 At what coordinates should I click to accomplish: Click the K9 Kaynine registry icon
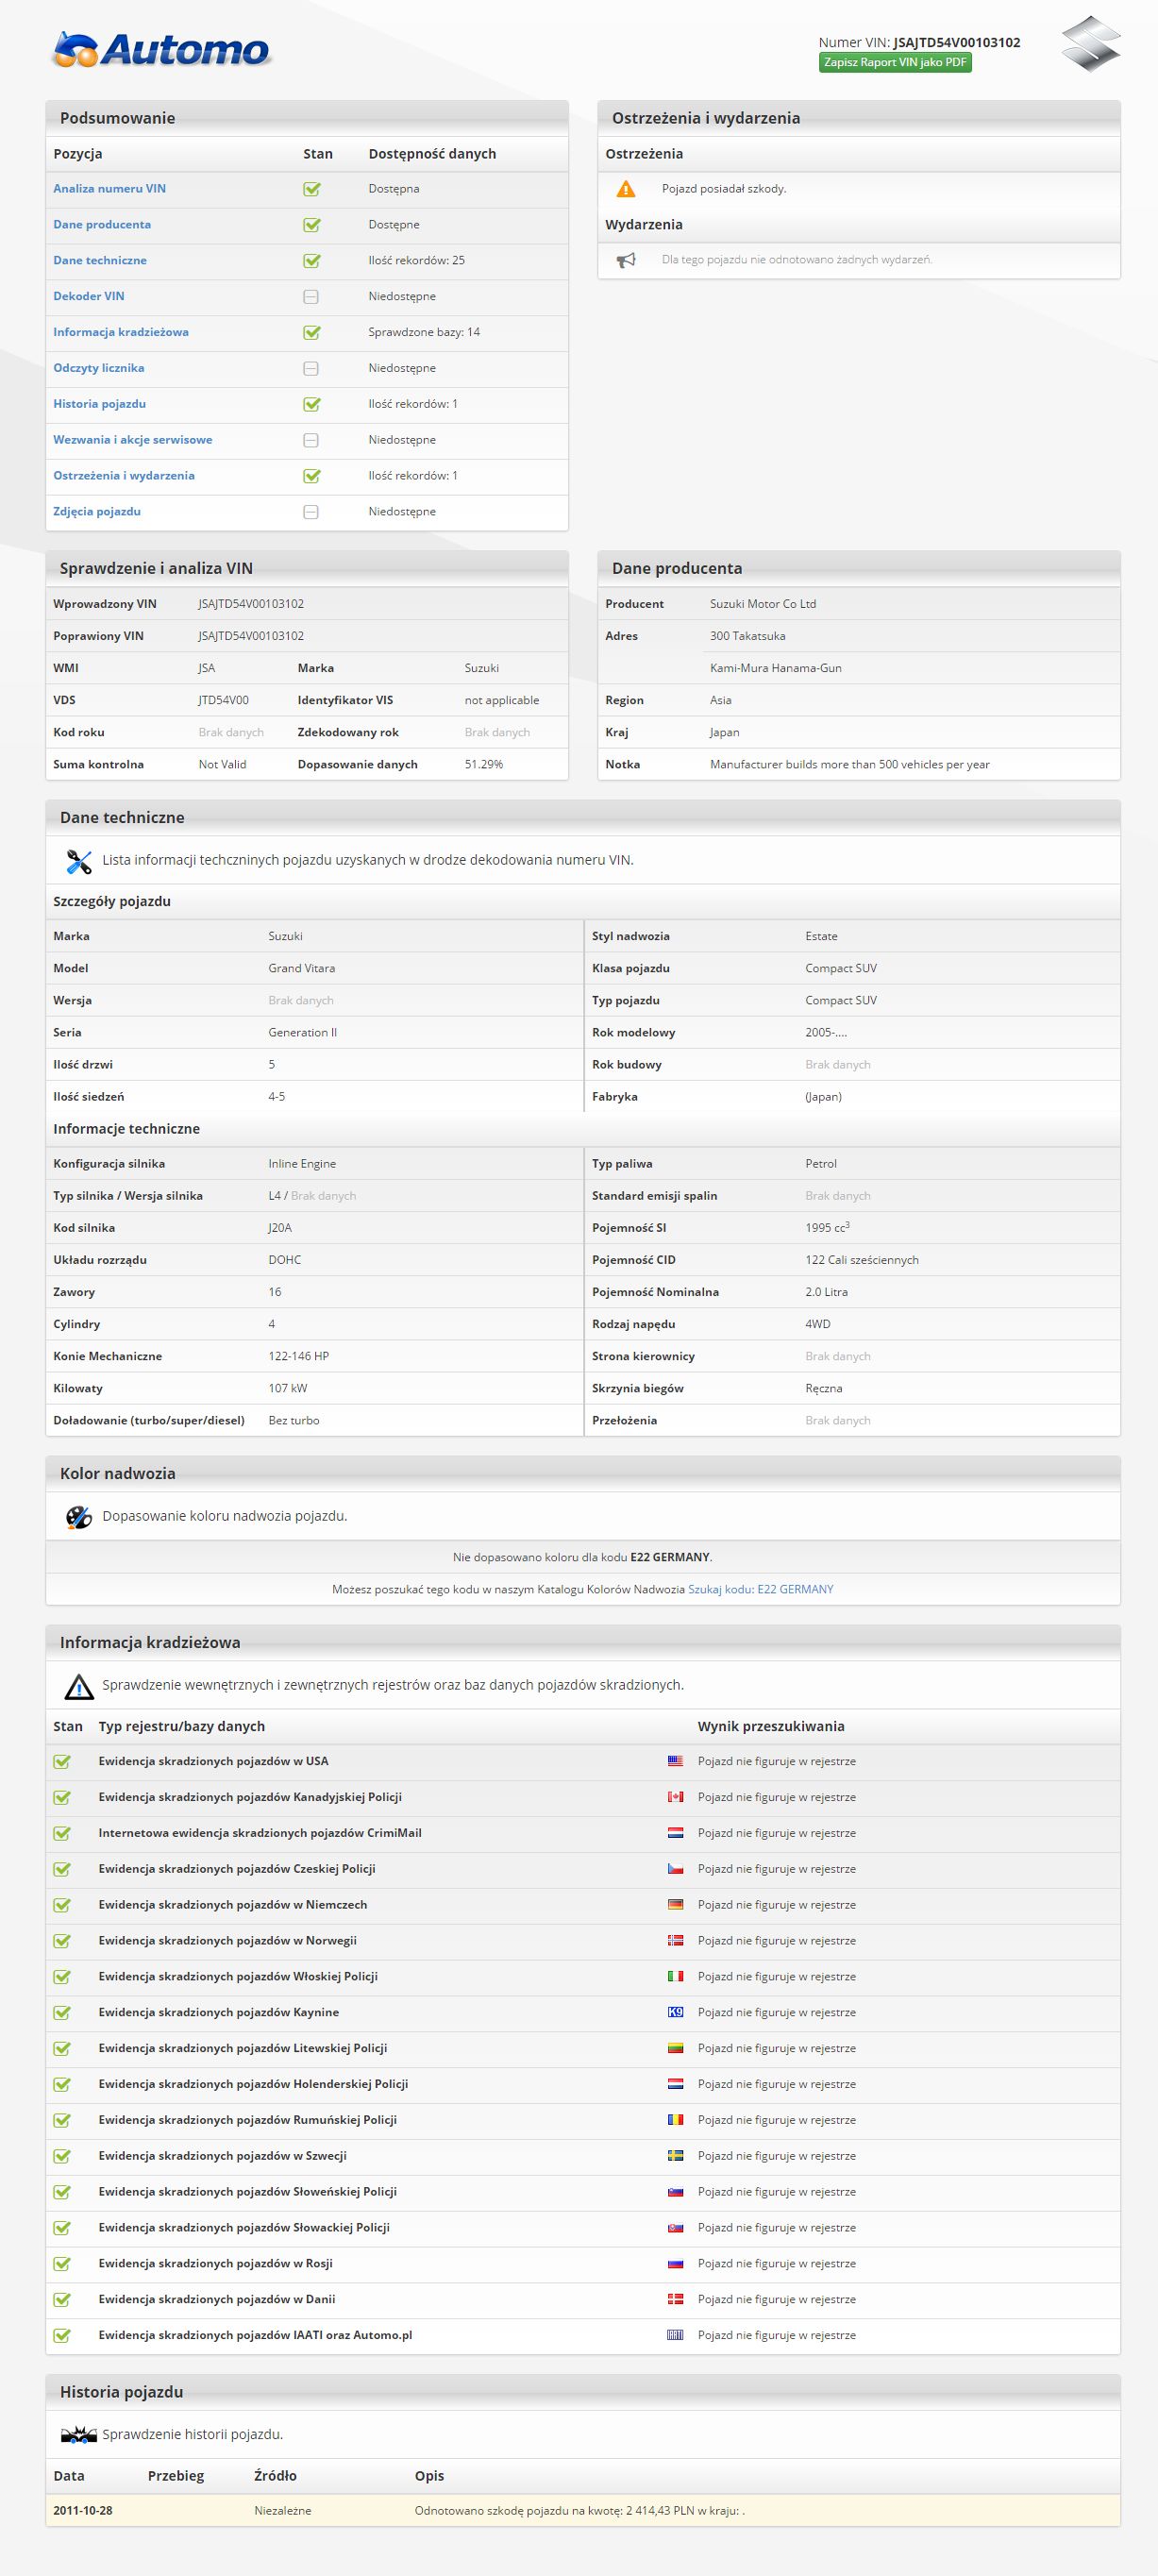tap(675, 2012)
